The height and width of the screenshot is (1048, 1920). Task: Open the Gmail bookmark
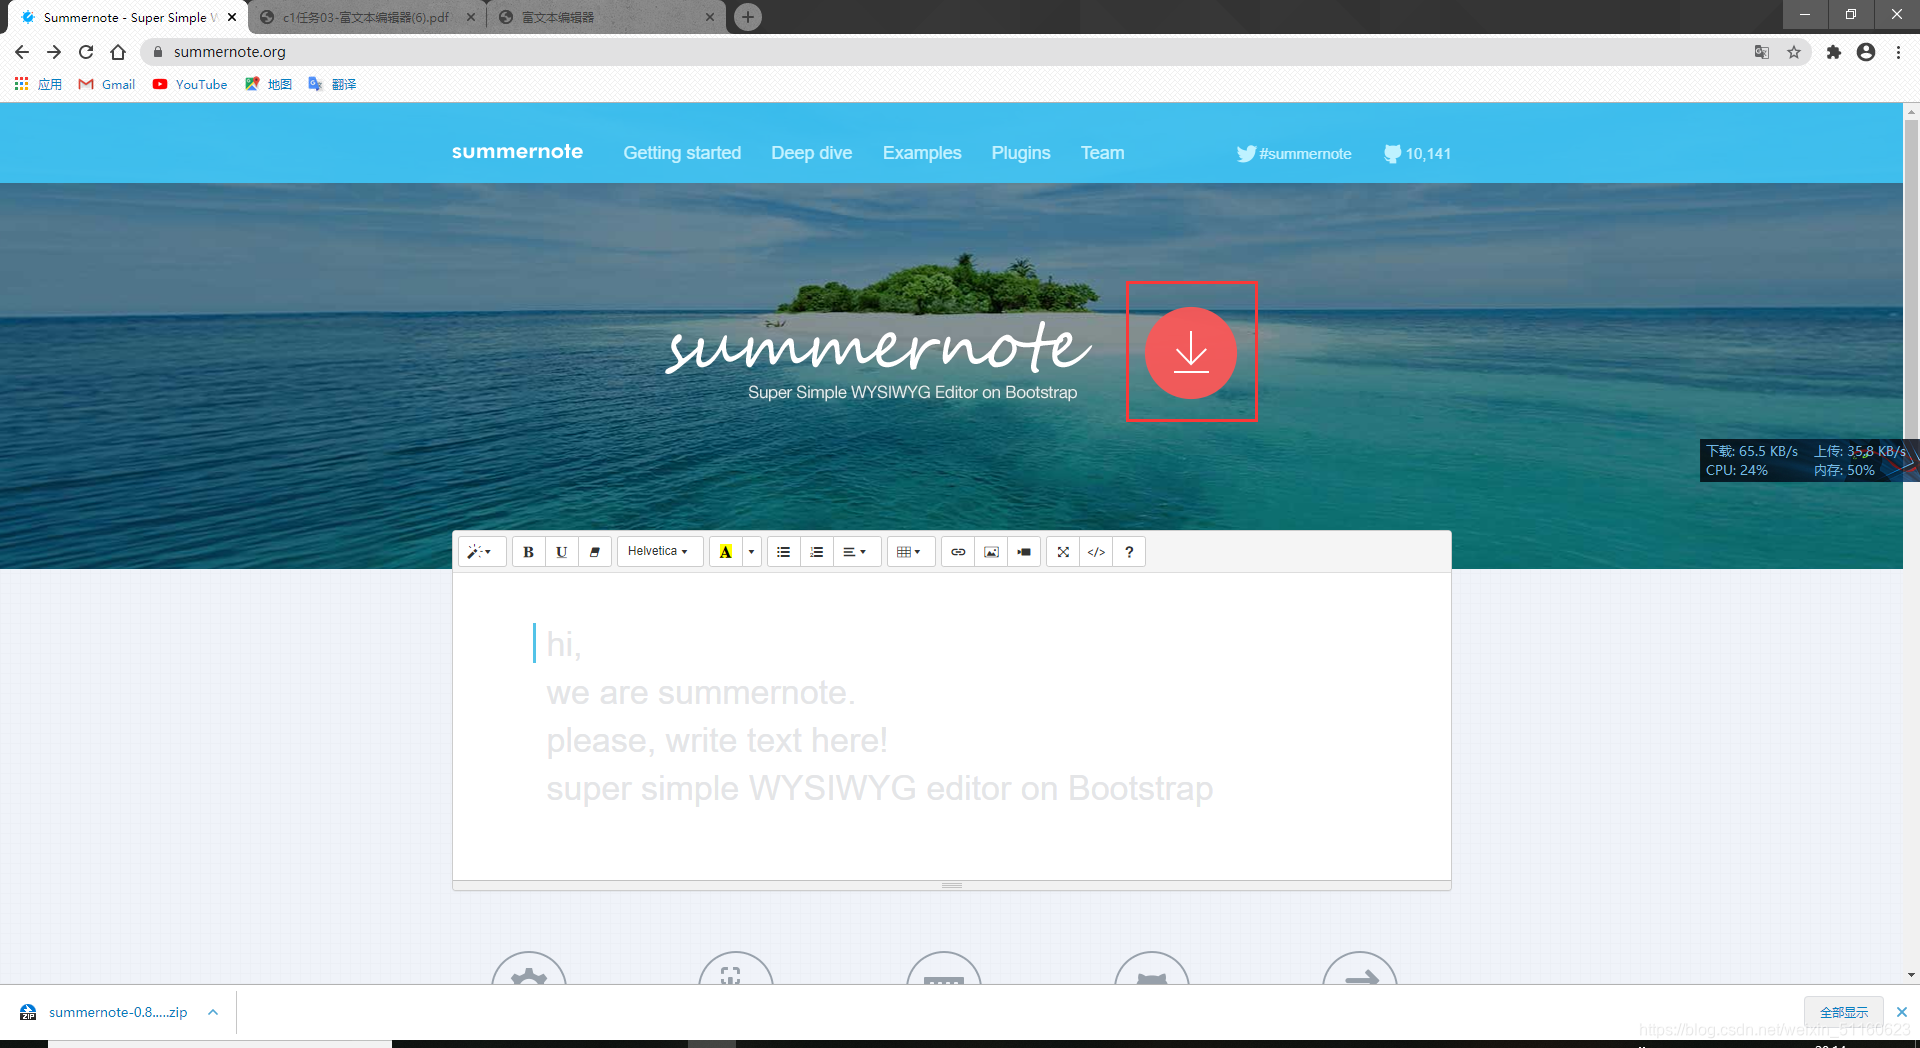[x=107, y=84]
